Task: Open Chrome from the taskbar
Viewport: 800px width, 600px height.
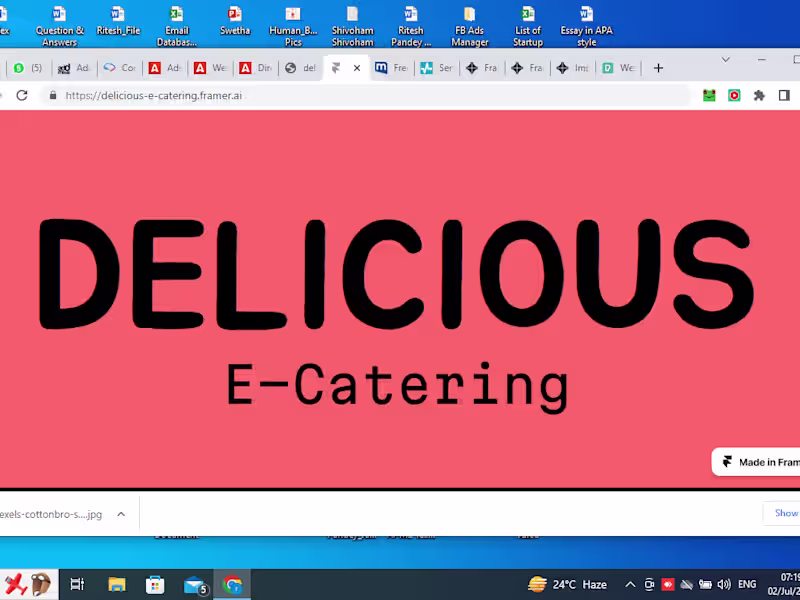Action: [233, 584]
